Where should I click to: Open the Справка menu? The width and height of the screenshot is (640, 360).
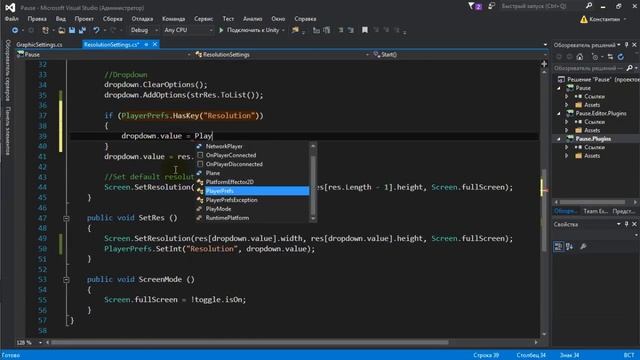point(305,19)
